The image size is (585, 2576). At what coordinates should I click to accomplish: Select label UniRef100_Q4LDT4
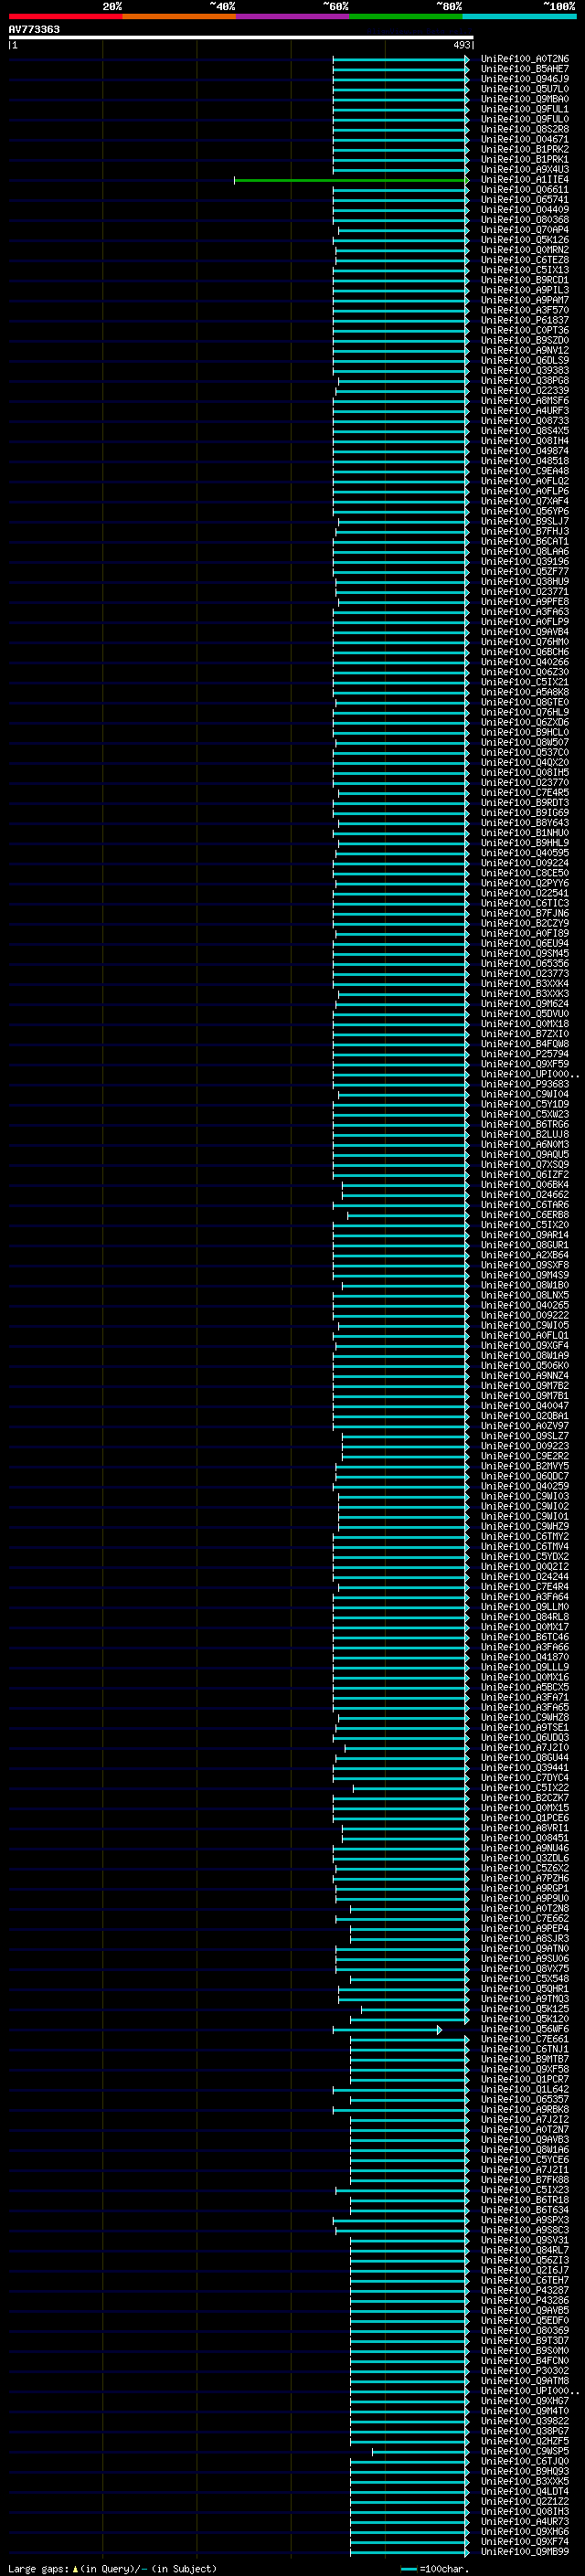(x=524, y=2491)
